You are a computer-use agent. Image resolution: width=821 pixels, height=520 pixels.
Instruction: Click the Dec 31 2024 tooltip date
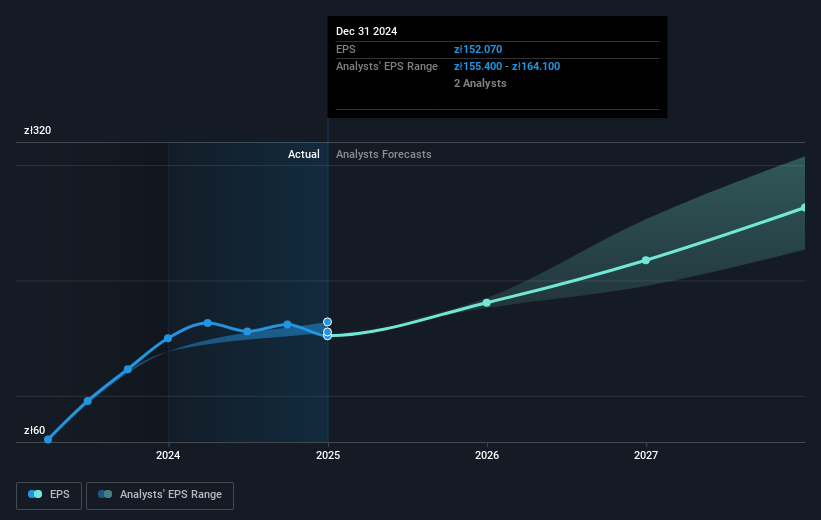point(367,31)
